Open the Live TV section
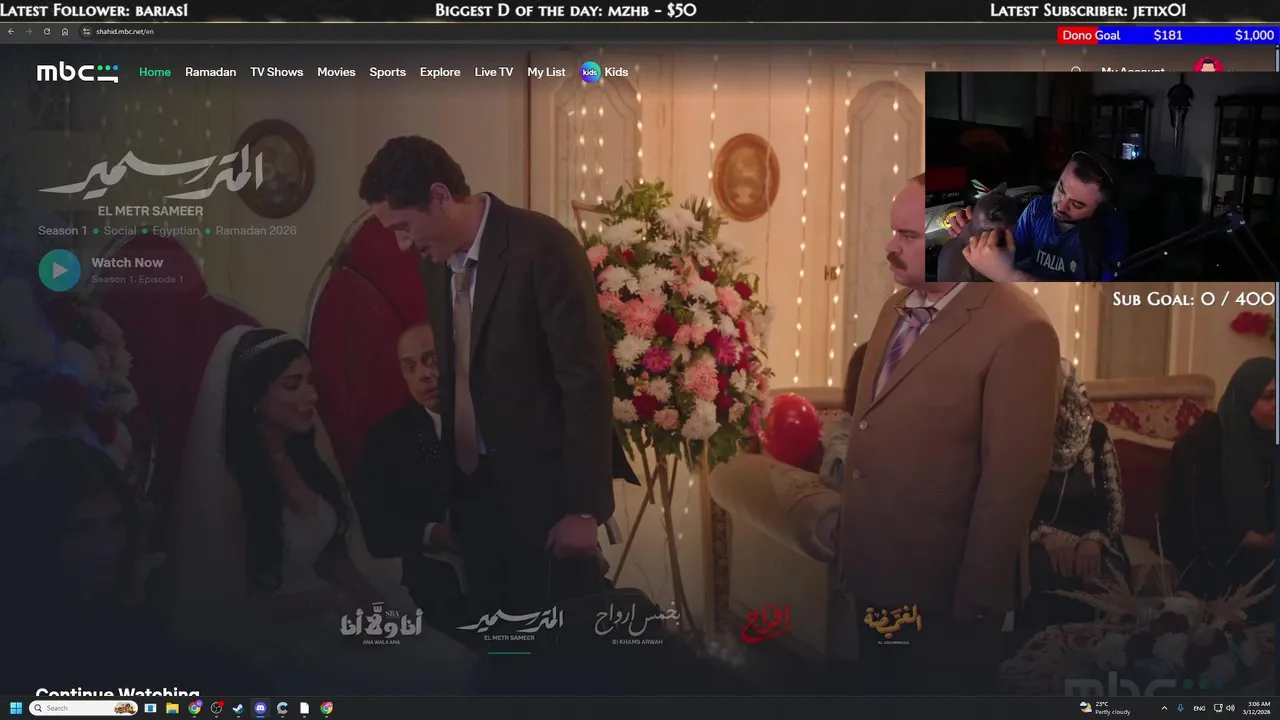Image resolution: width=1280 pixels, height=720 pixels. tap(494, 72)
